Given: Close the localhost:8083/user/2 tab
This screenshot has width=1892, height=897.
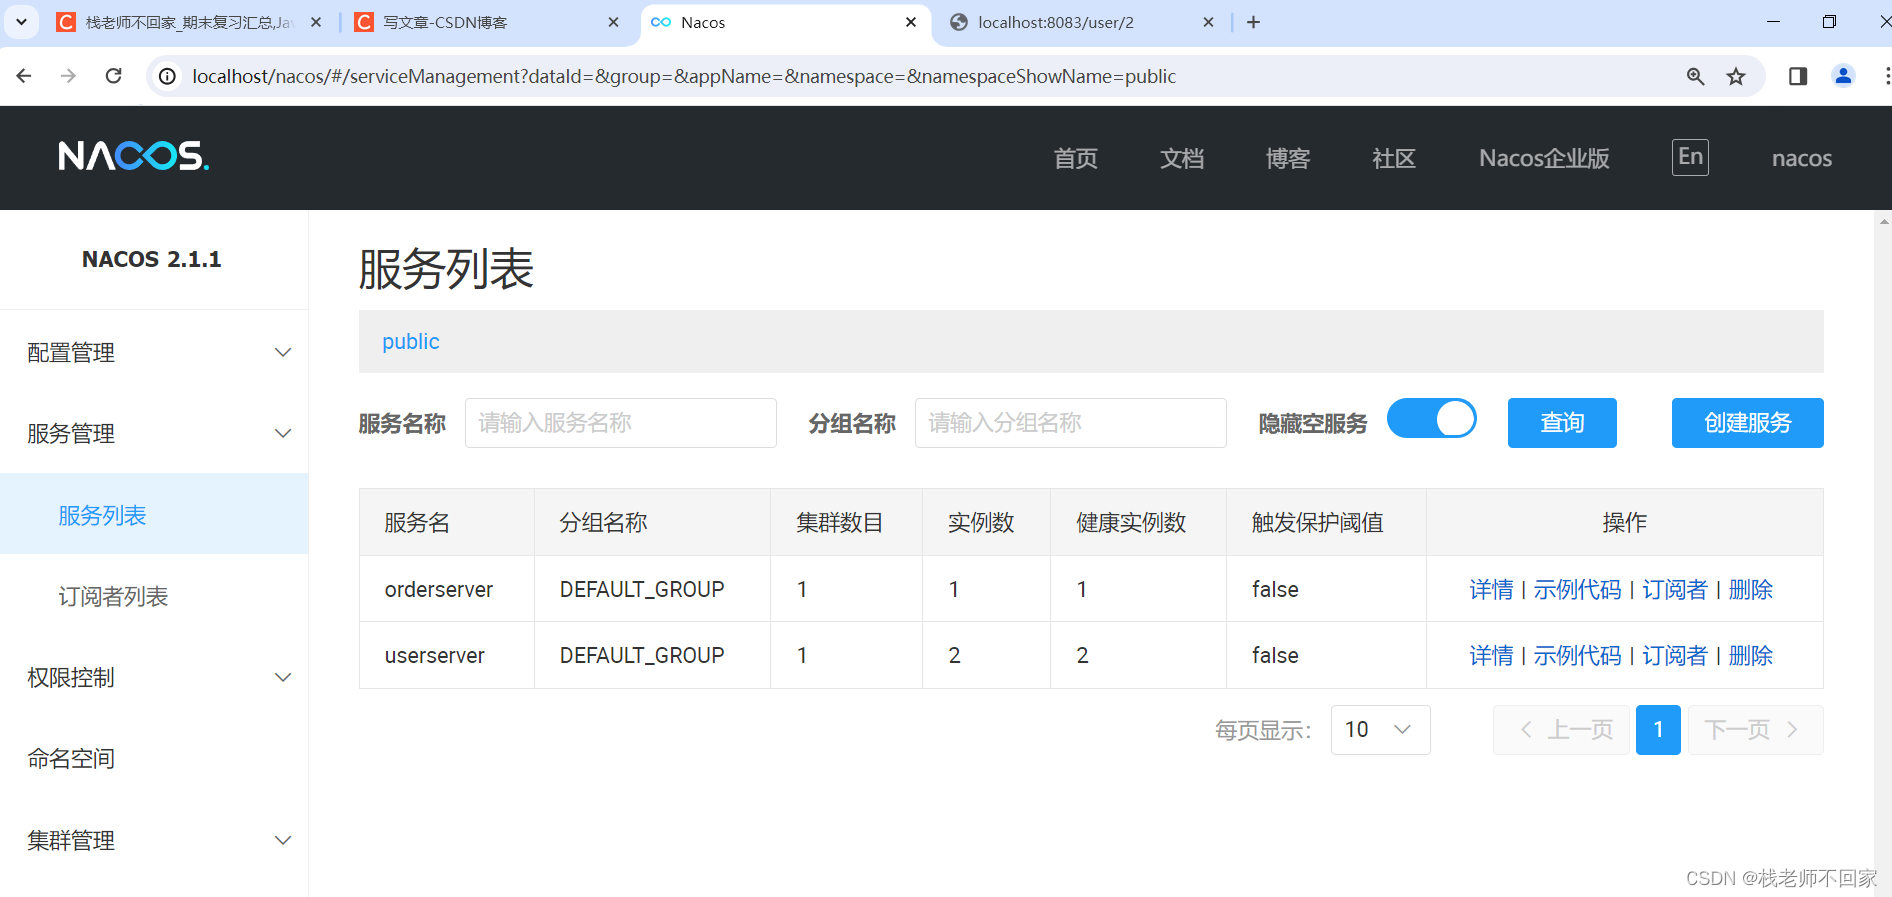Looking at the screenshot, I should click(1208, 22).
